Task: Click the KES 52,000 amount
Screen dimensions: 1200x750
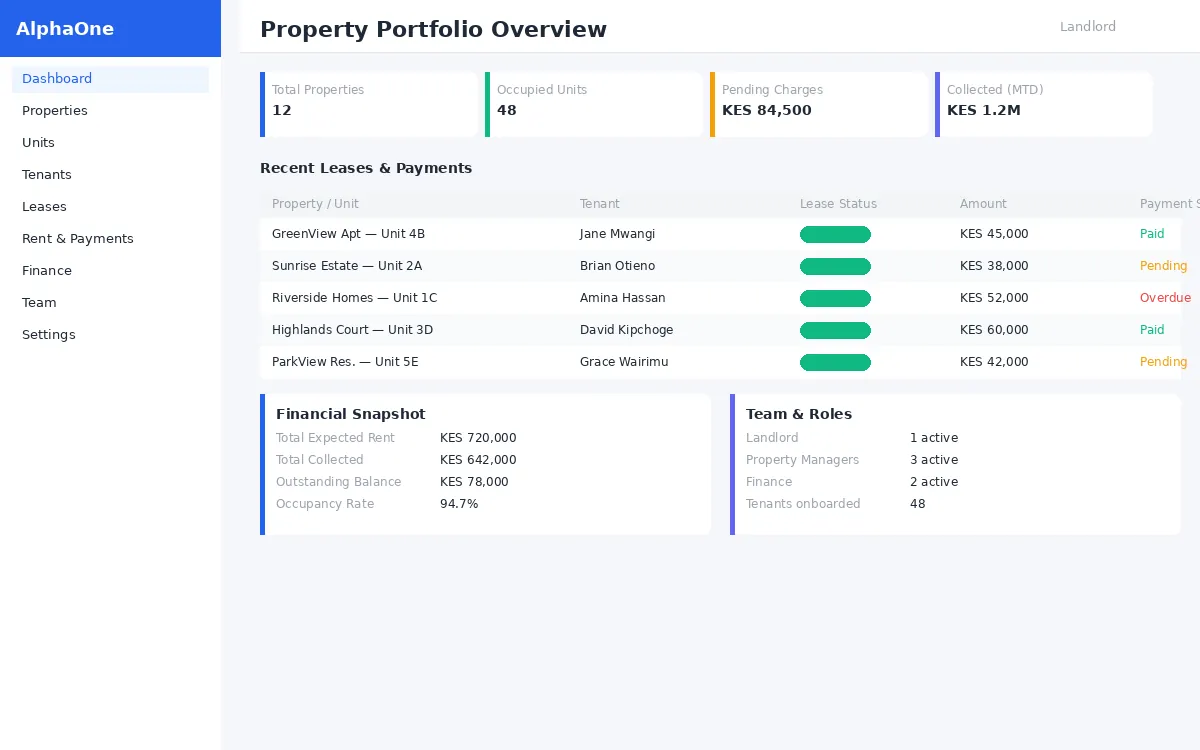Action: pos(994,298)
